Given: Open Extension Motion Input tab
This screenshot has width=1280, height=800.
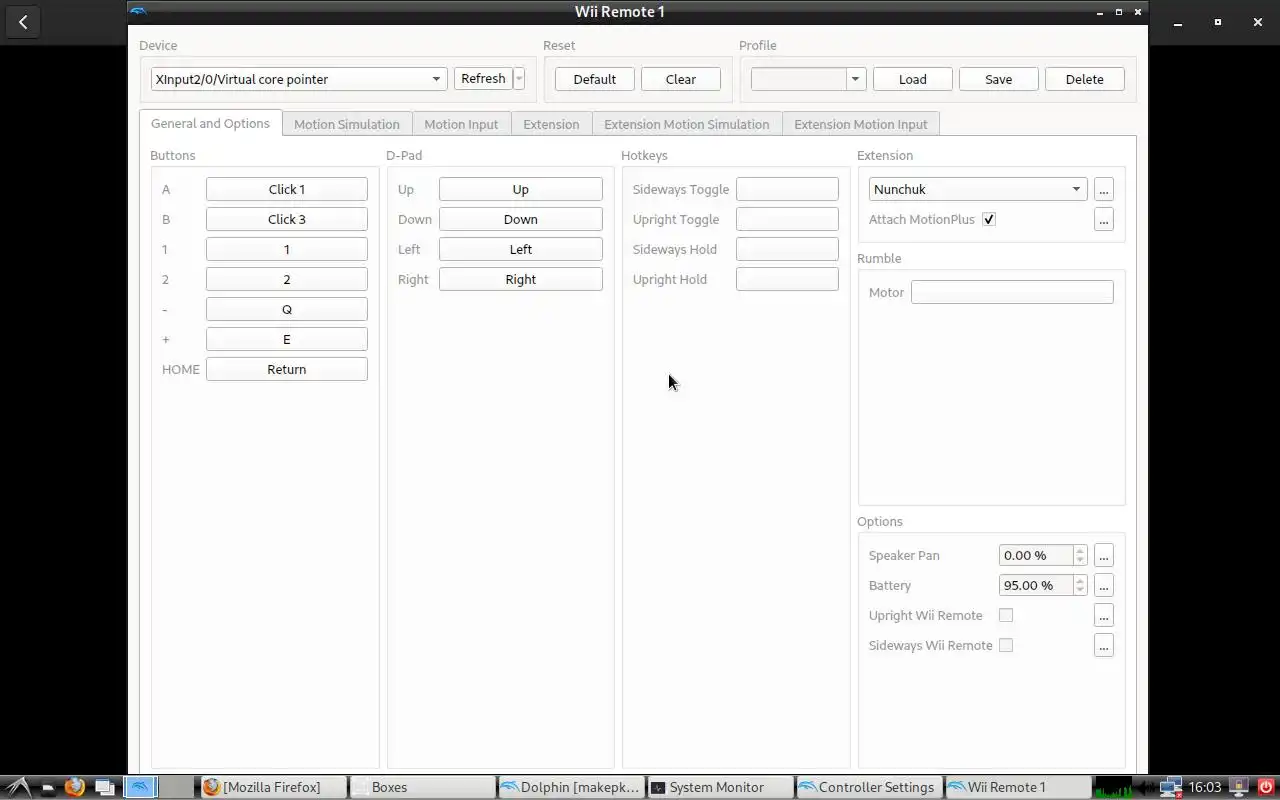Looking at the screenshot, I should (x=861, y=124).
